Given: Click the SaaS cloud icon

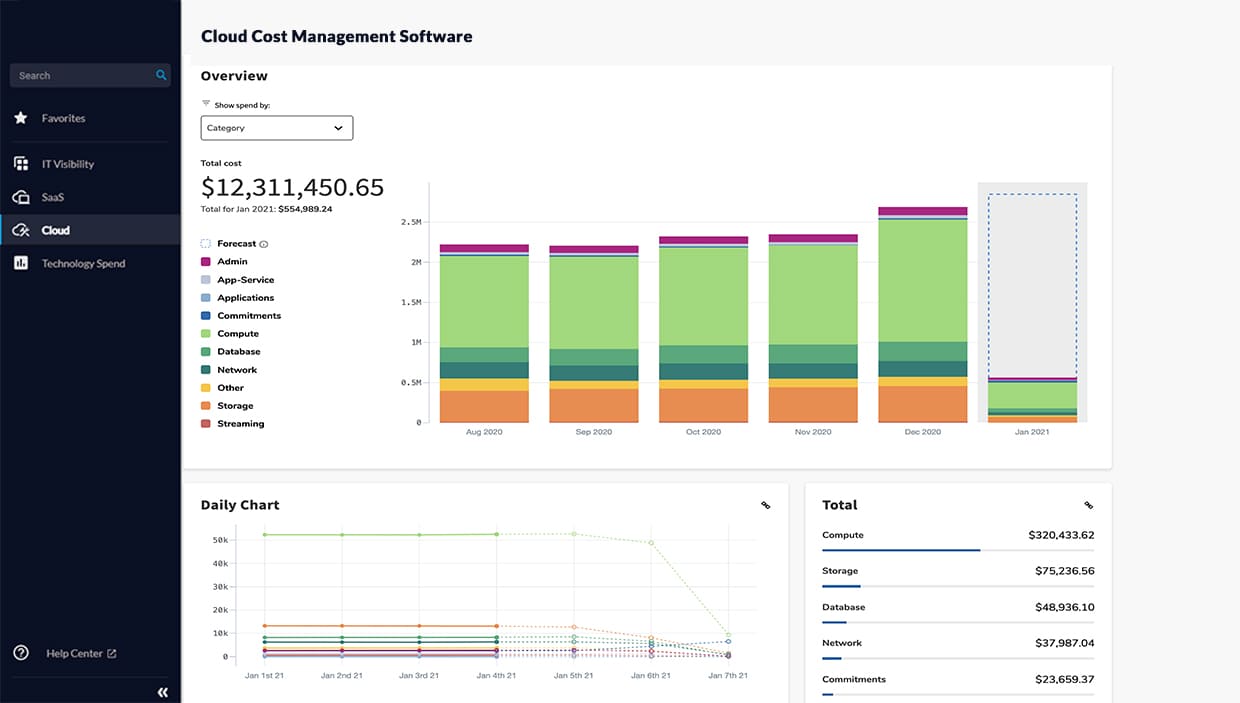Looking at the screenshot, I should (x=20, y=197).
